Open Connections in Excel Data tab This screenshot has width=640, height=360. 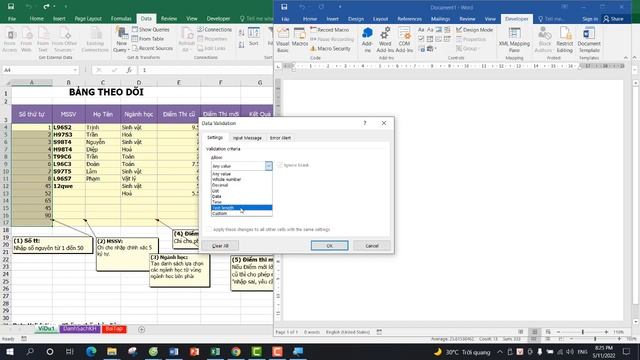(x=214, y=29)
